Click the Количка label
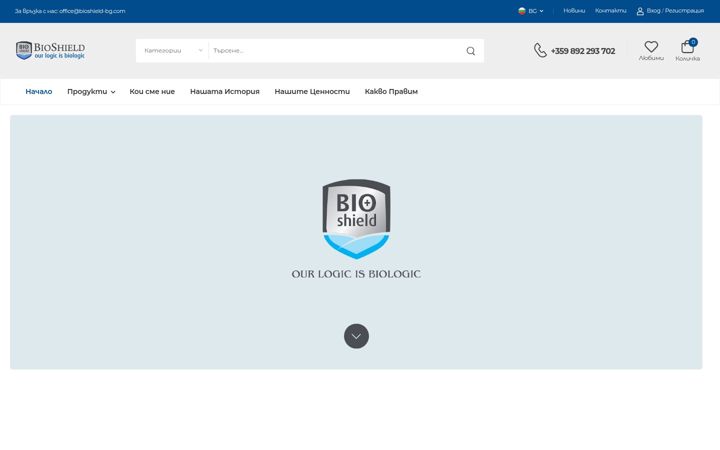Viewport: 720px width, 450px height. (x=687, y=59)
